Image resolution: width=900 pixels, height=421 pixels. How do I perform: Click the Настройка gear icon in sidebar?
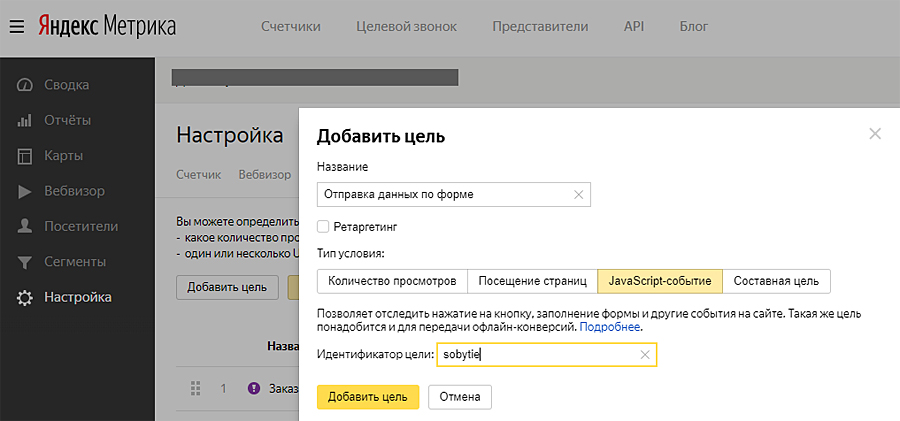[25, 297]
